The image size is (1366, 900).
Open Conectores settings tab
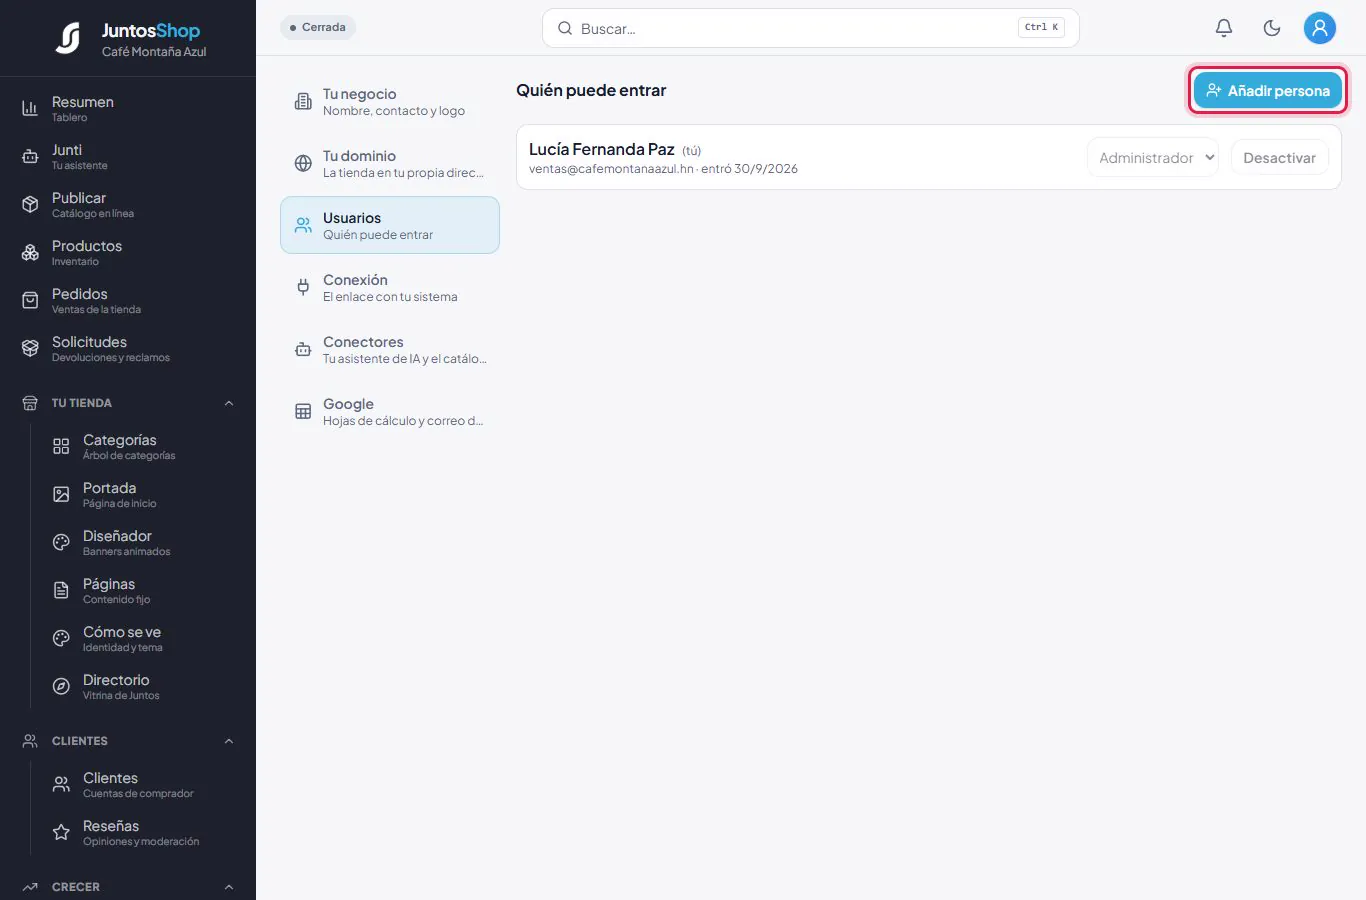pyautogui.click(x=390, y=349)
